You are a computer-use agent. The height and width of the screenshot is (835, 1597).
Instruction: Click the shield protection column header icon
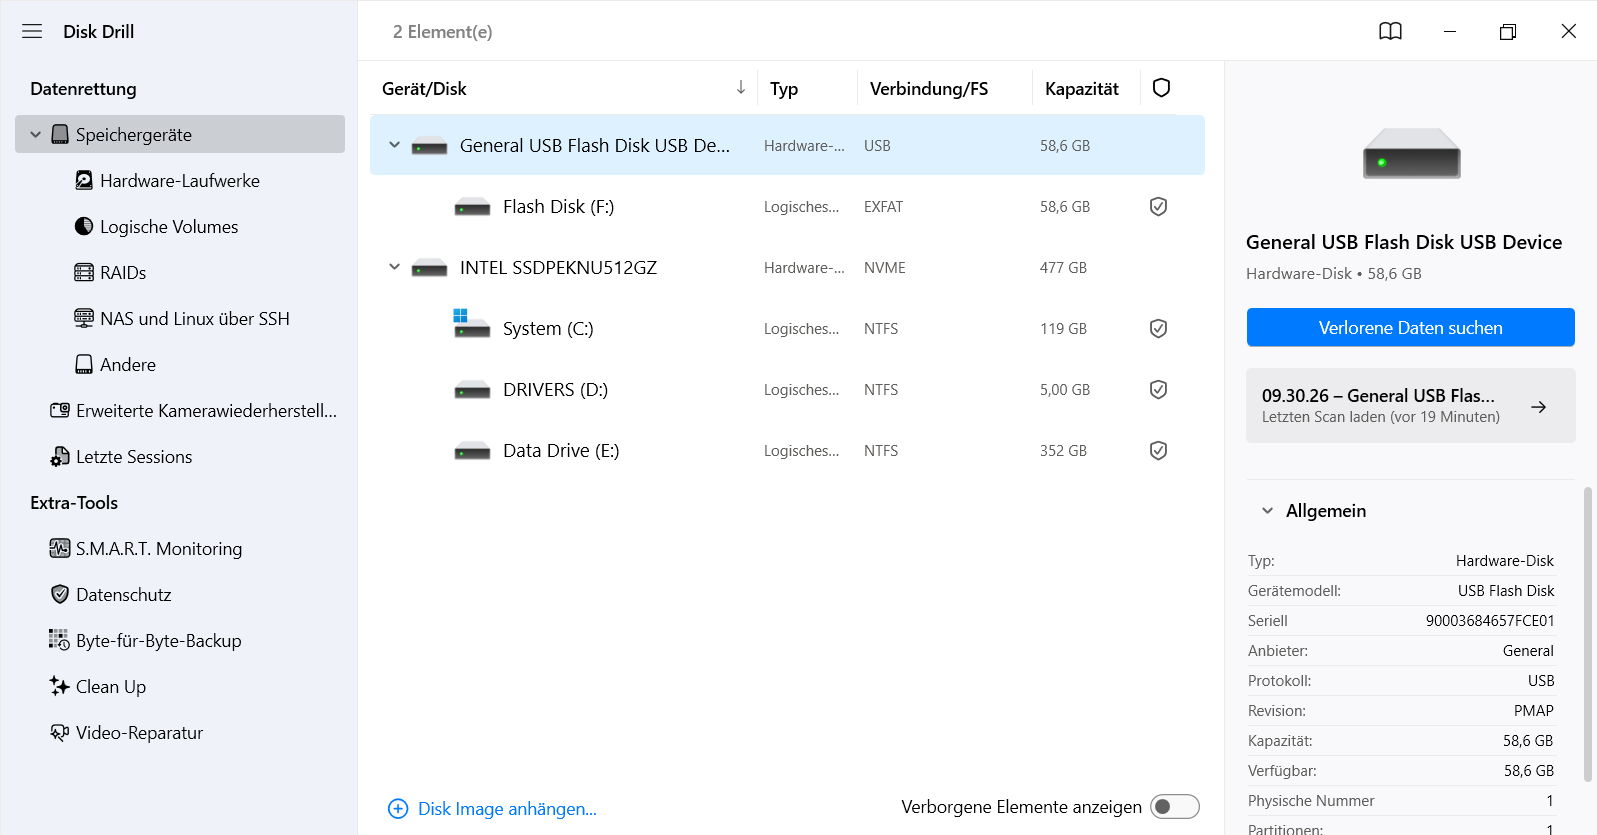1161,88
